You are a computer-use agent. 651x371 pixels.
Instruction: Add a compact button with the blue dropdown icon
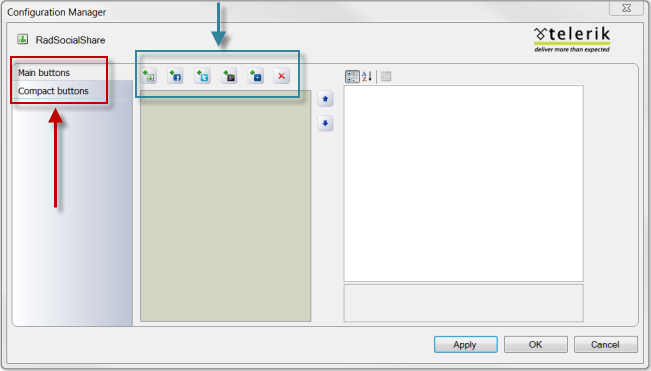click(255, 76)
